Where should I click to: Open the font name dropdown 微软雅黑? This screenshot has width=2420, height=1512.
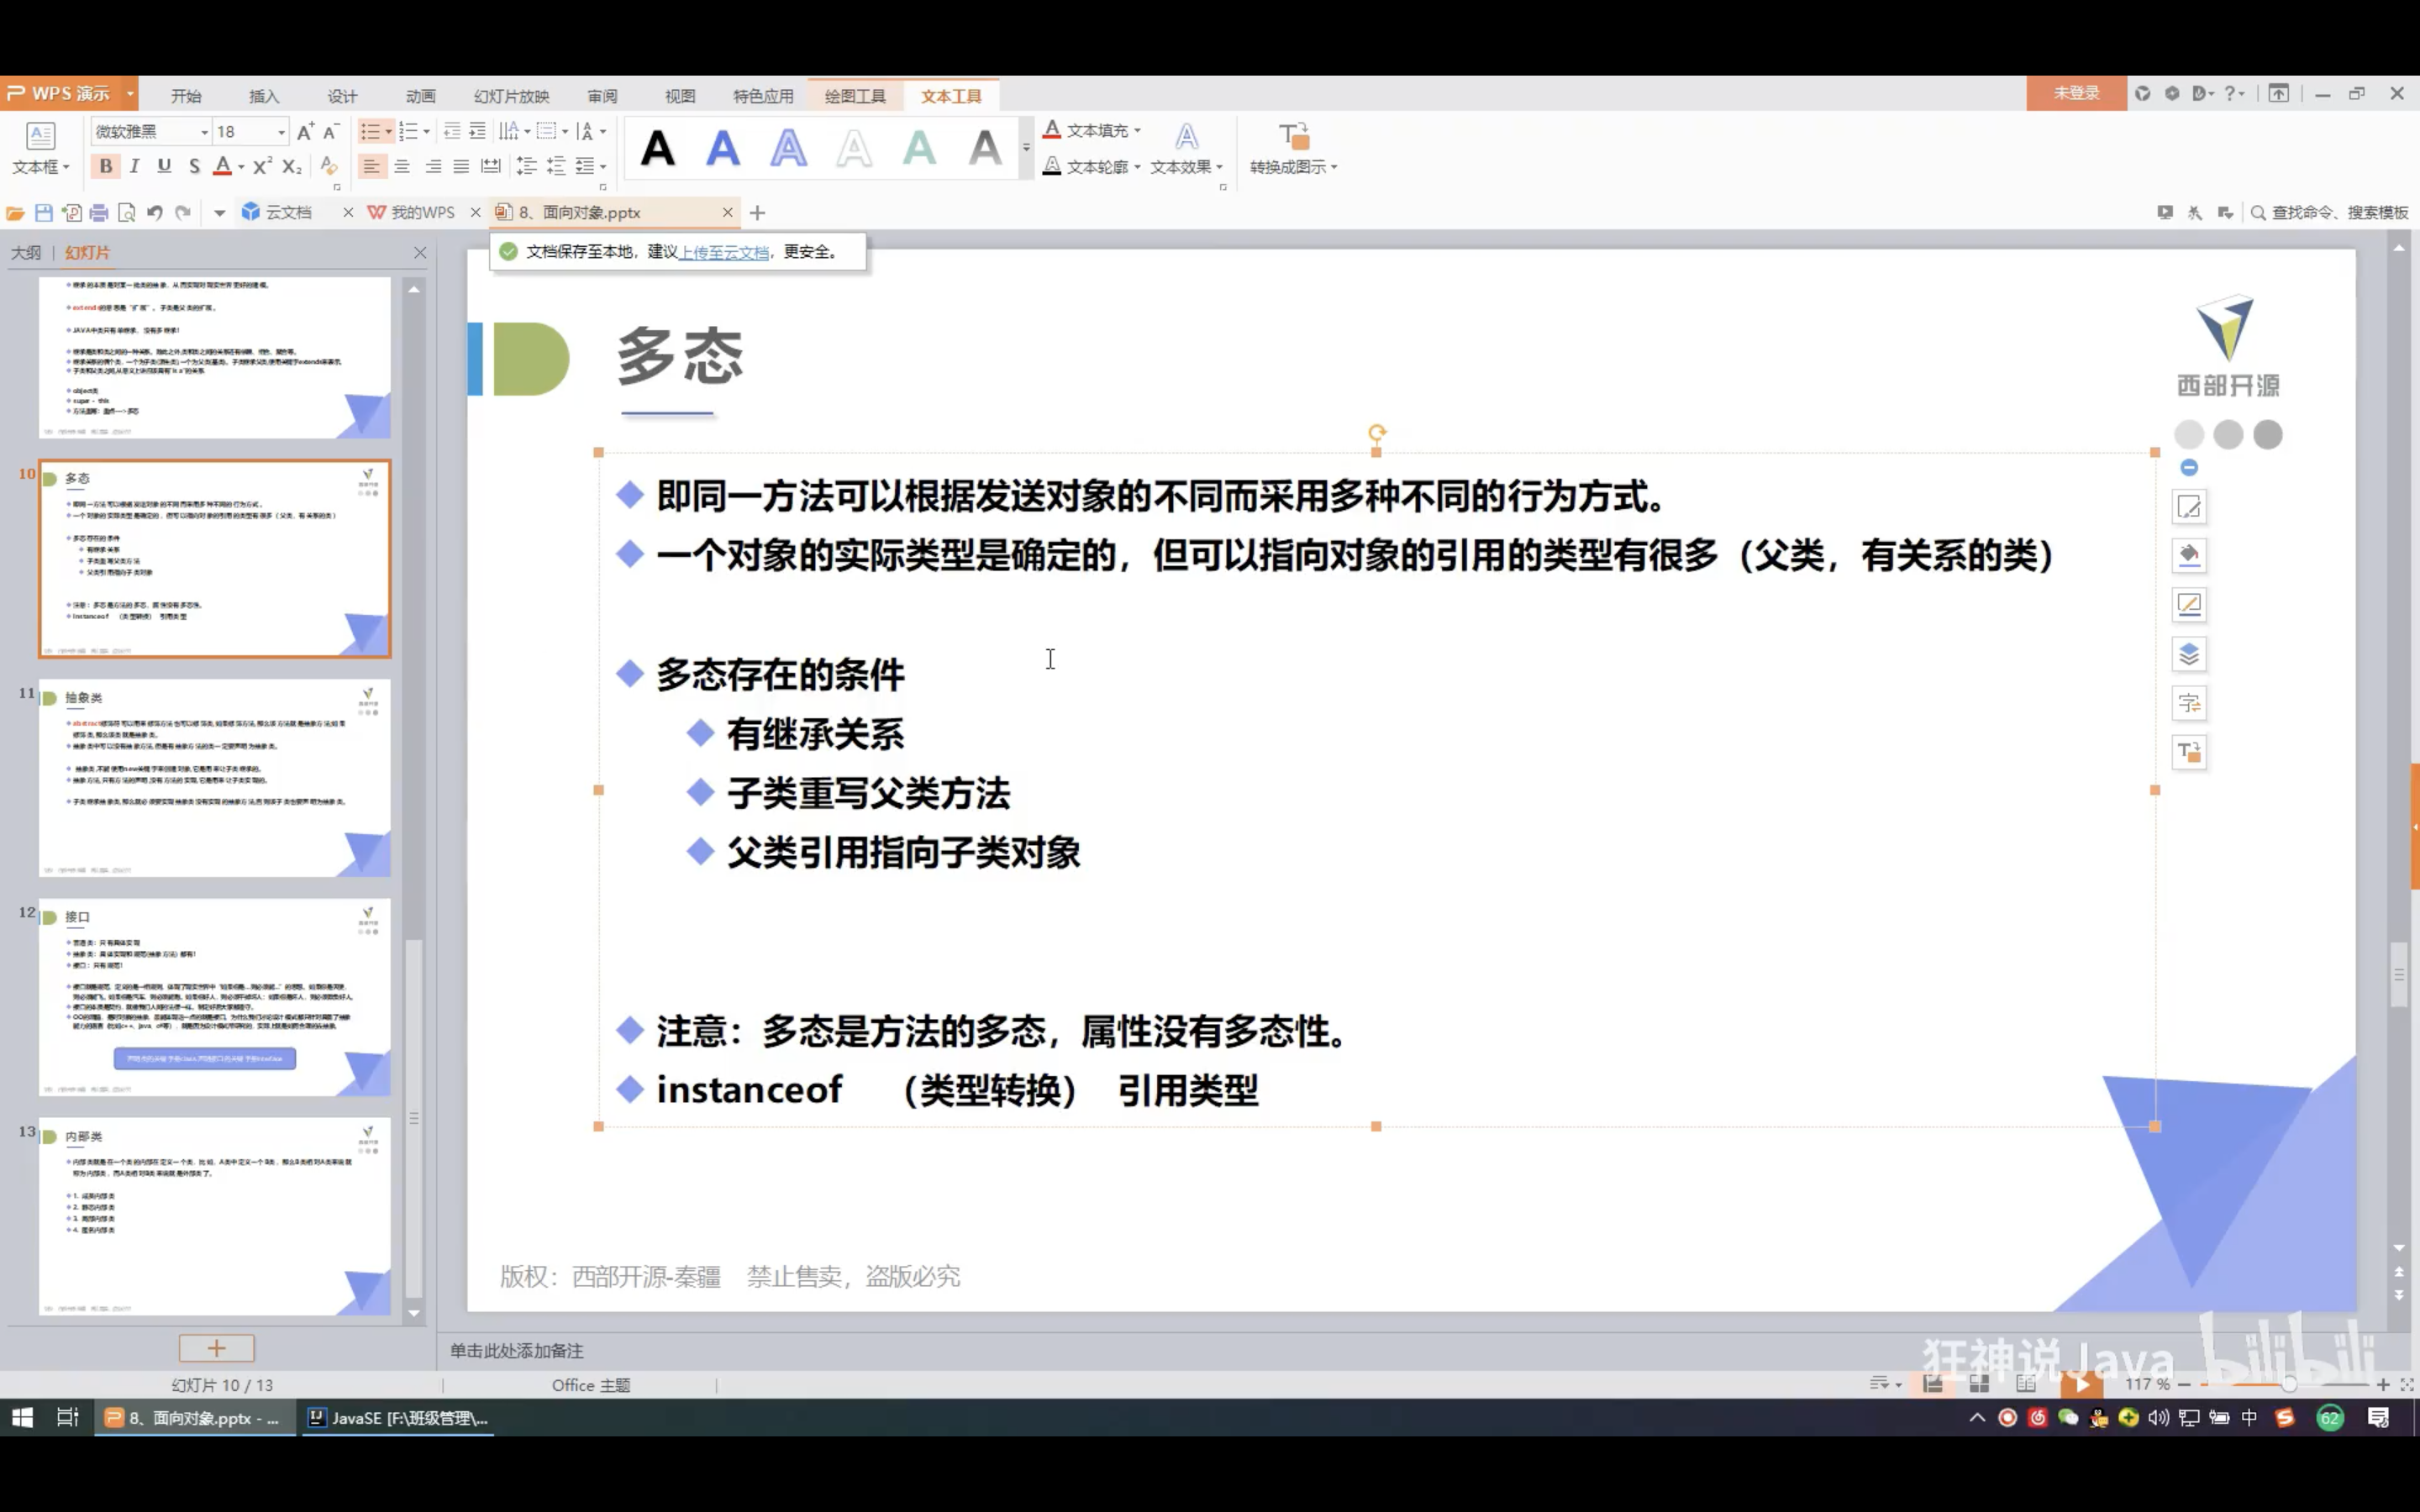[204, 132]
